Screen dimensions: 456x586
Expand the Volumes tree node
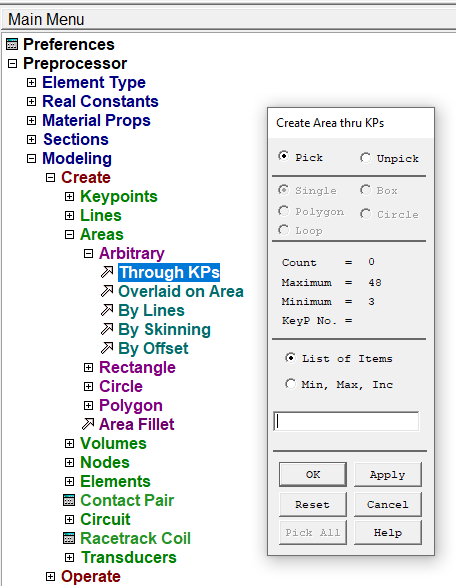pyautogui.click(x=70, y=443)
